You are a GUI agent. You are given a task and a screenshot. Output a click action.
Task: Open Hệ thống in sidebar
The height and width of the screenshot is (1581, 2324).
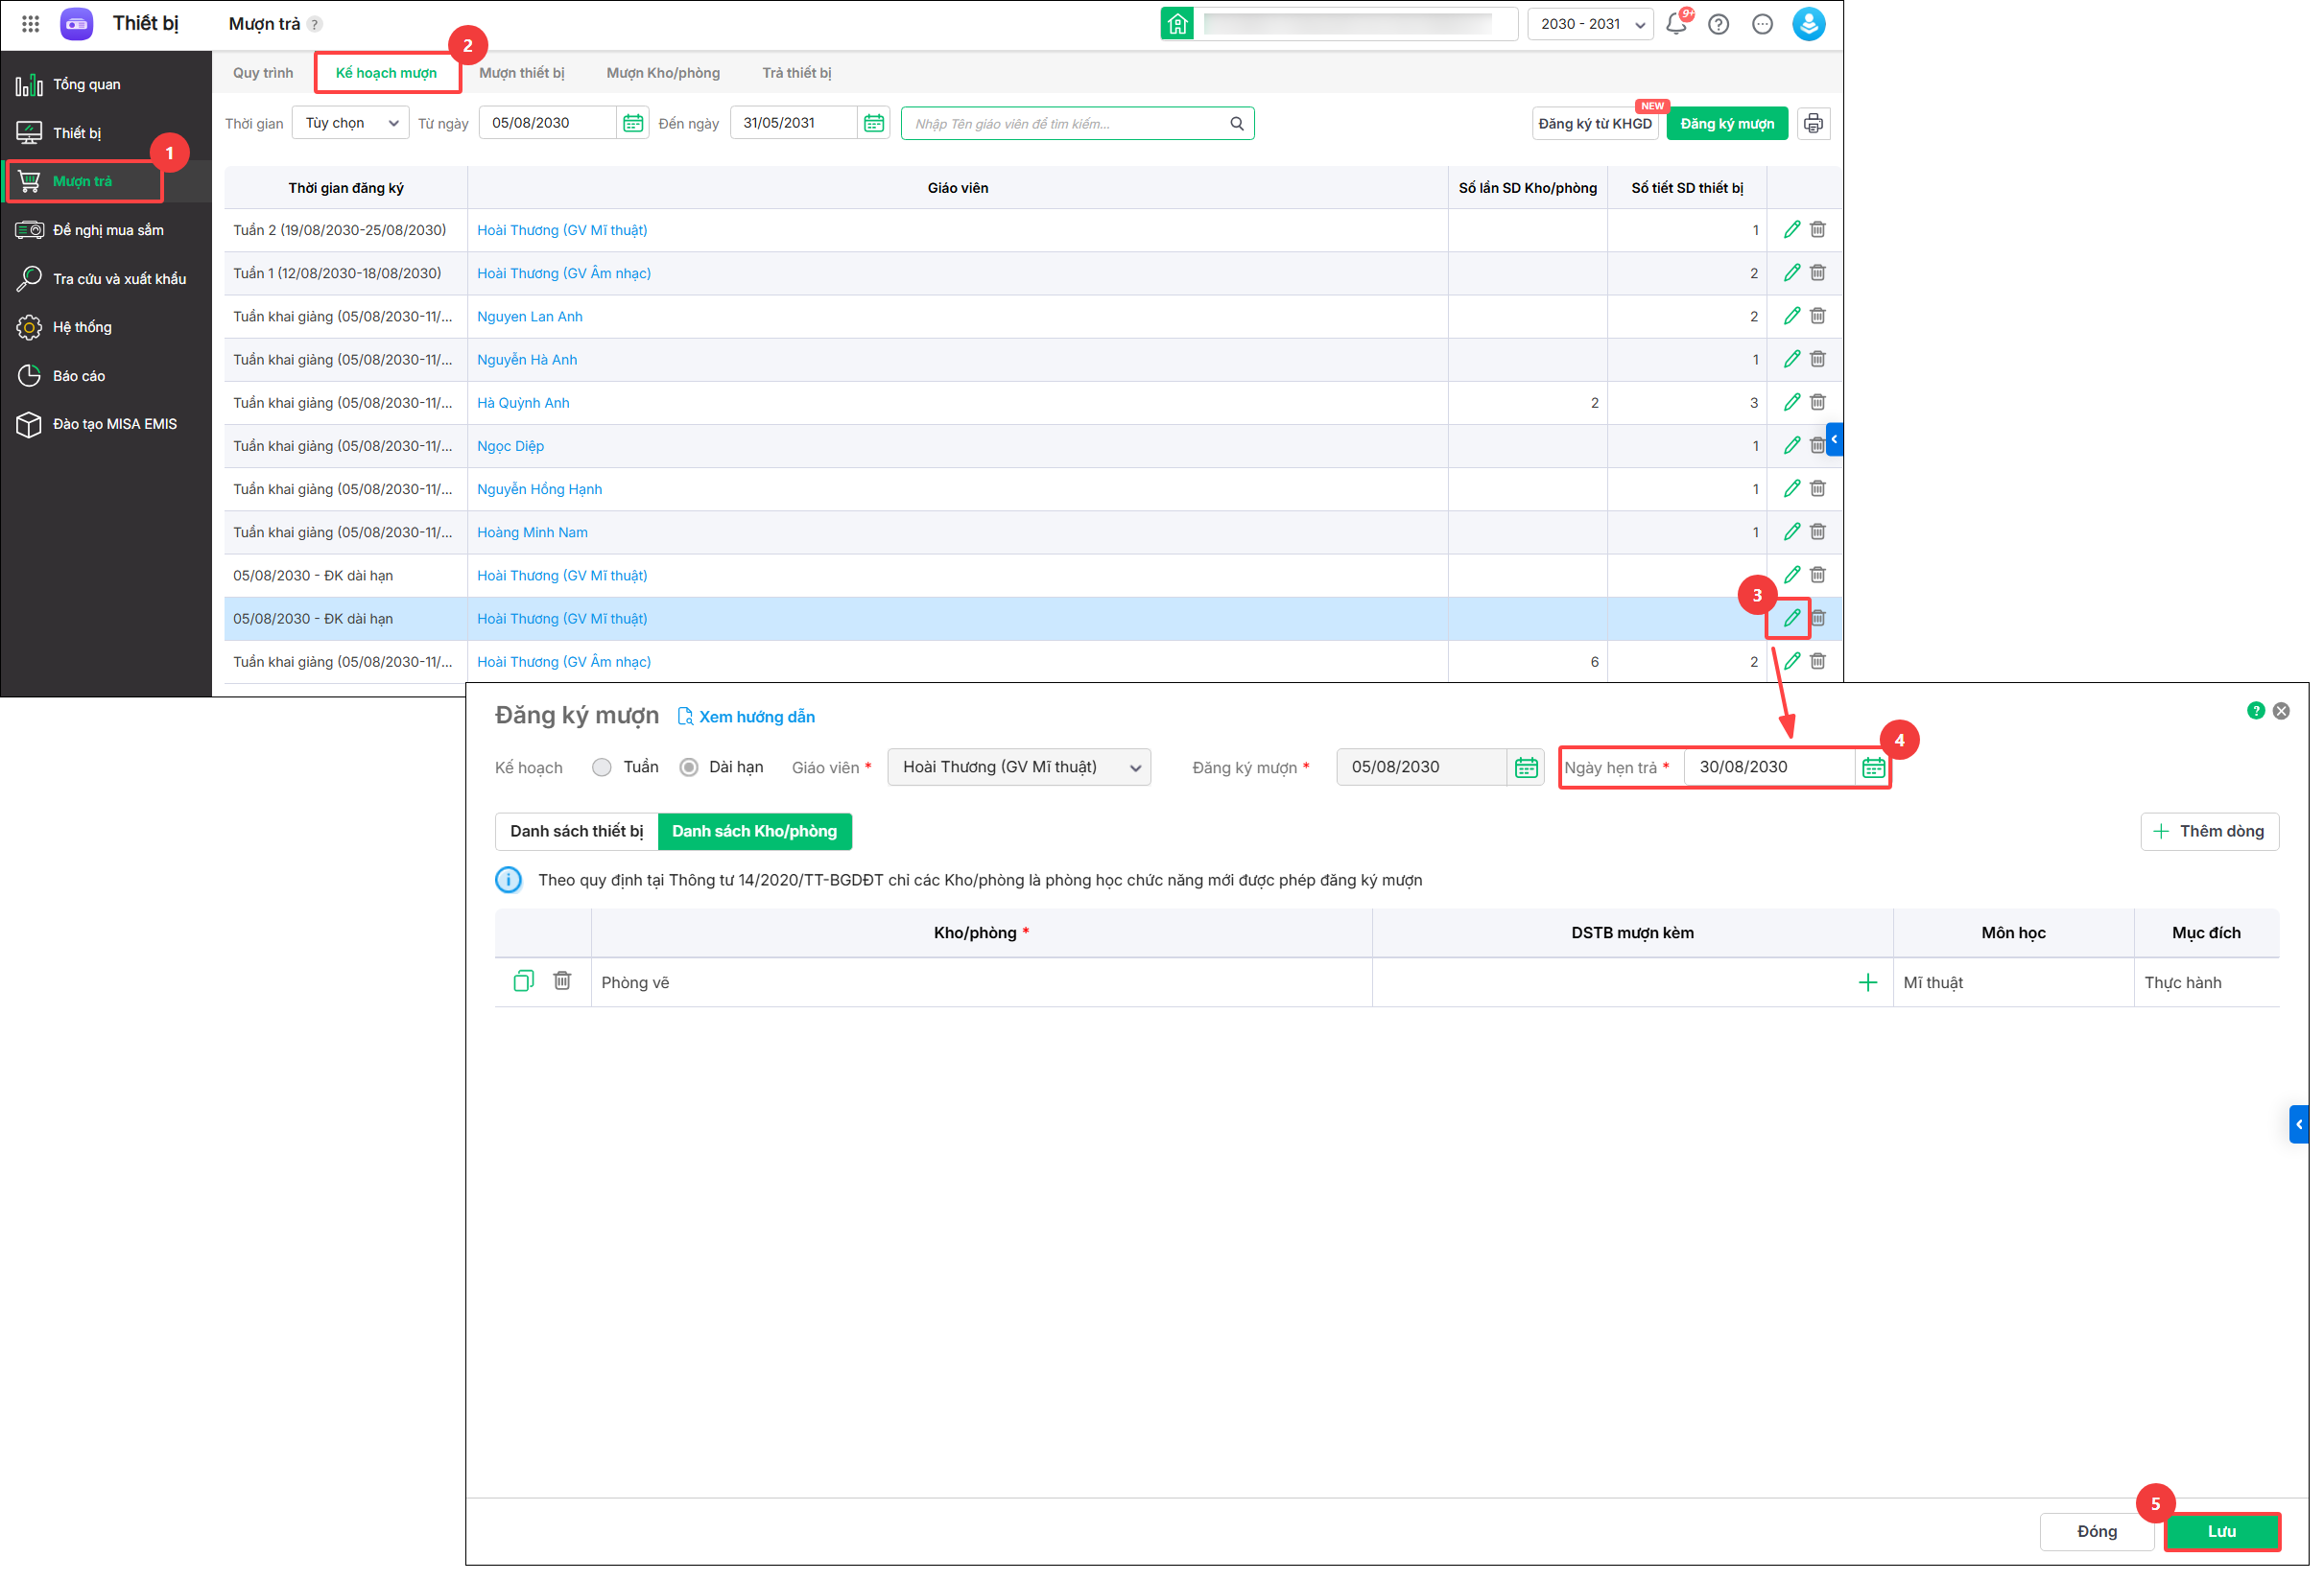point(106,327)
